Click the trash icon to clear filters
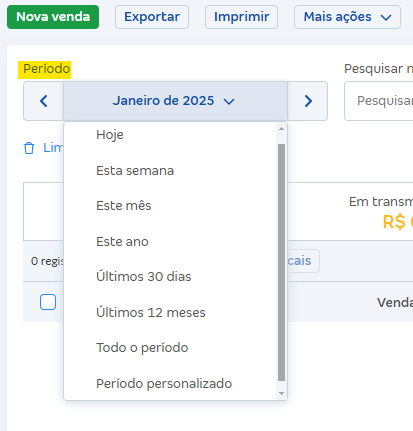This screenshot has width=413, height=431. click(29, 148)
